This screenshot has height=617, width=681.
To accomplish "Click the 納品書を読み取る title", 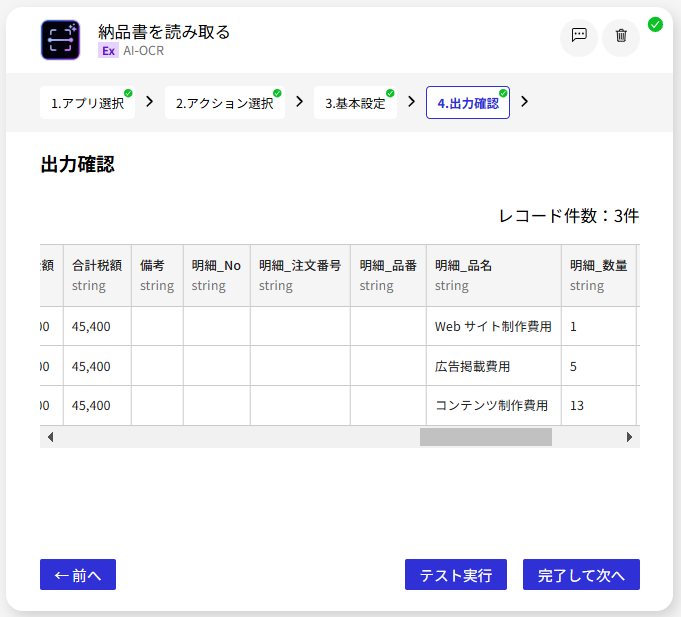I will tap(164, 32).
